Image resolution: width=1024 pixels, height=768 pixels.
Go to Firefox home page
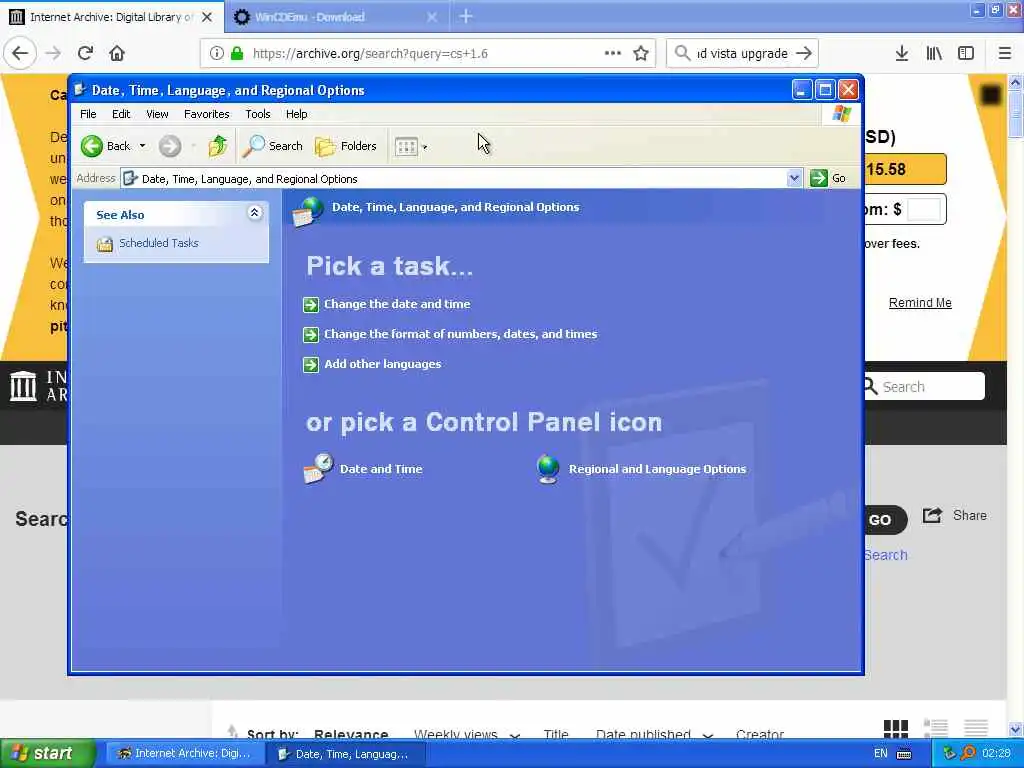[x=117, y=53]
